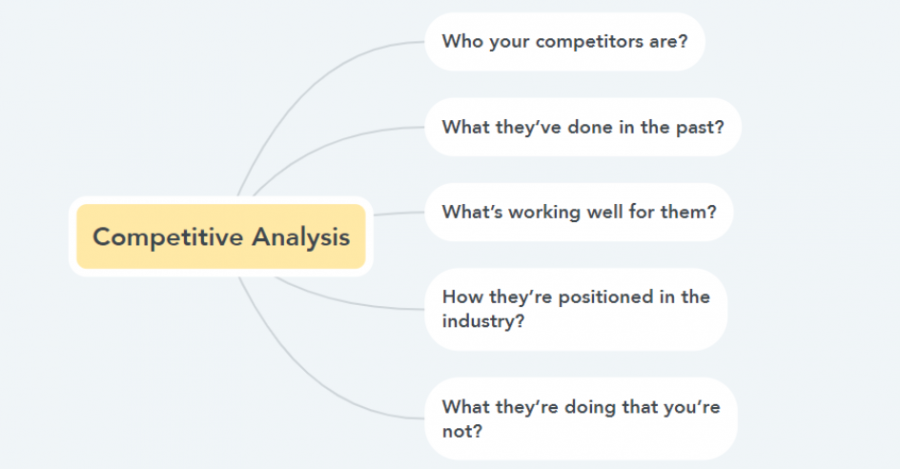Click the word 'not?' in the last topic
900x469 pixels.
[x=462, y=431]
